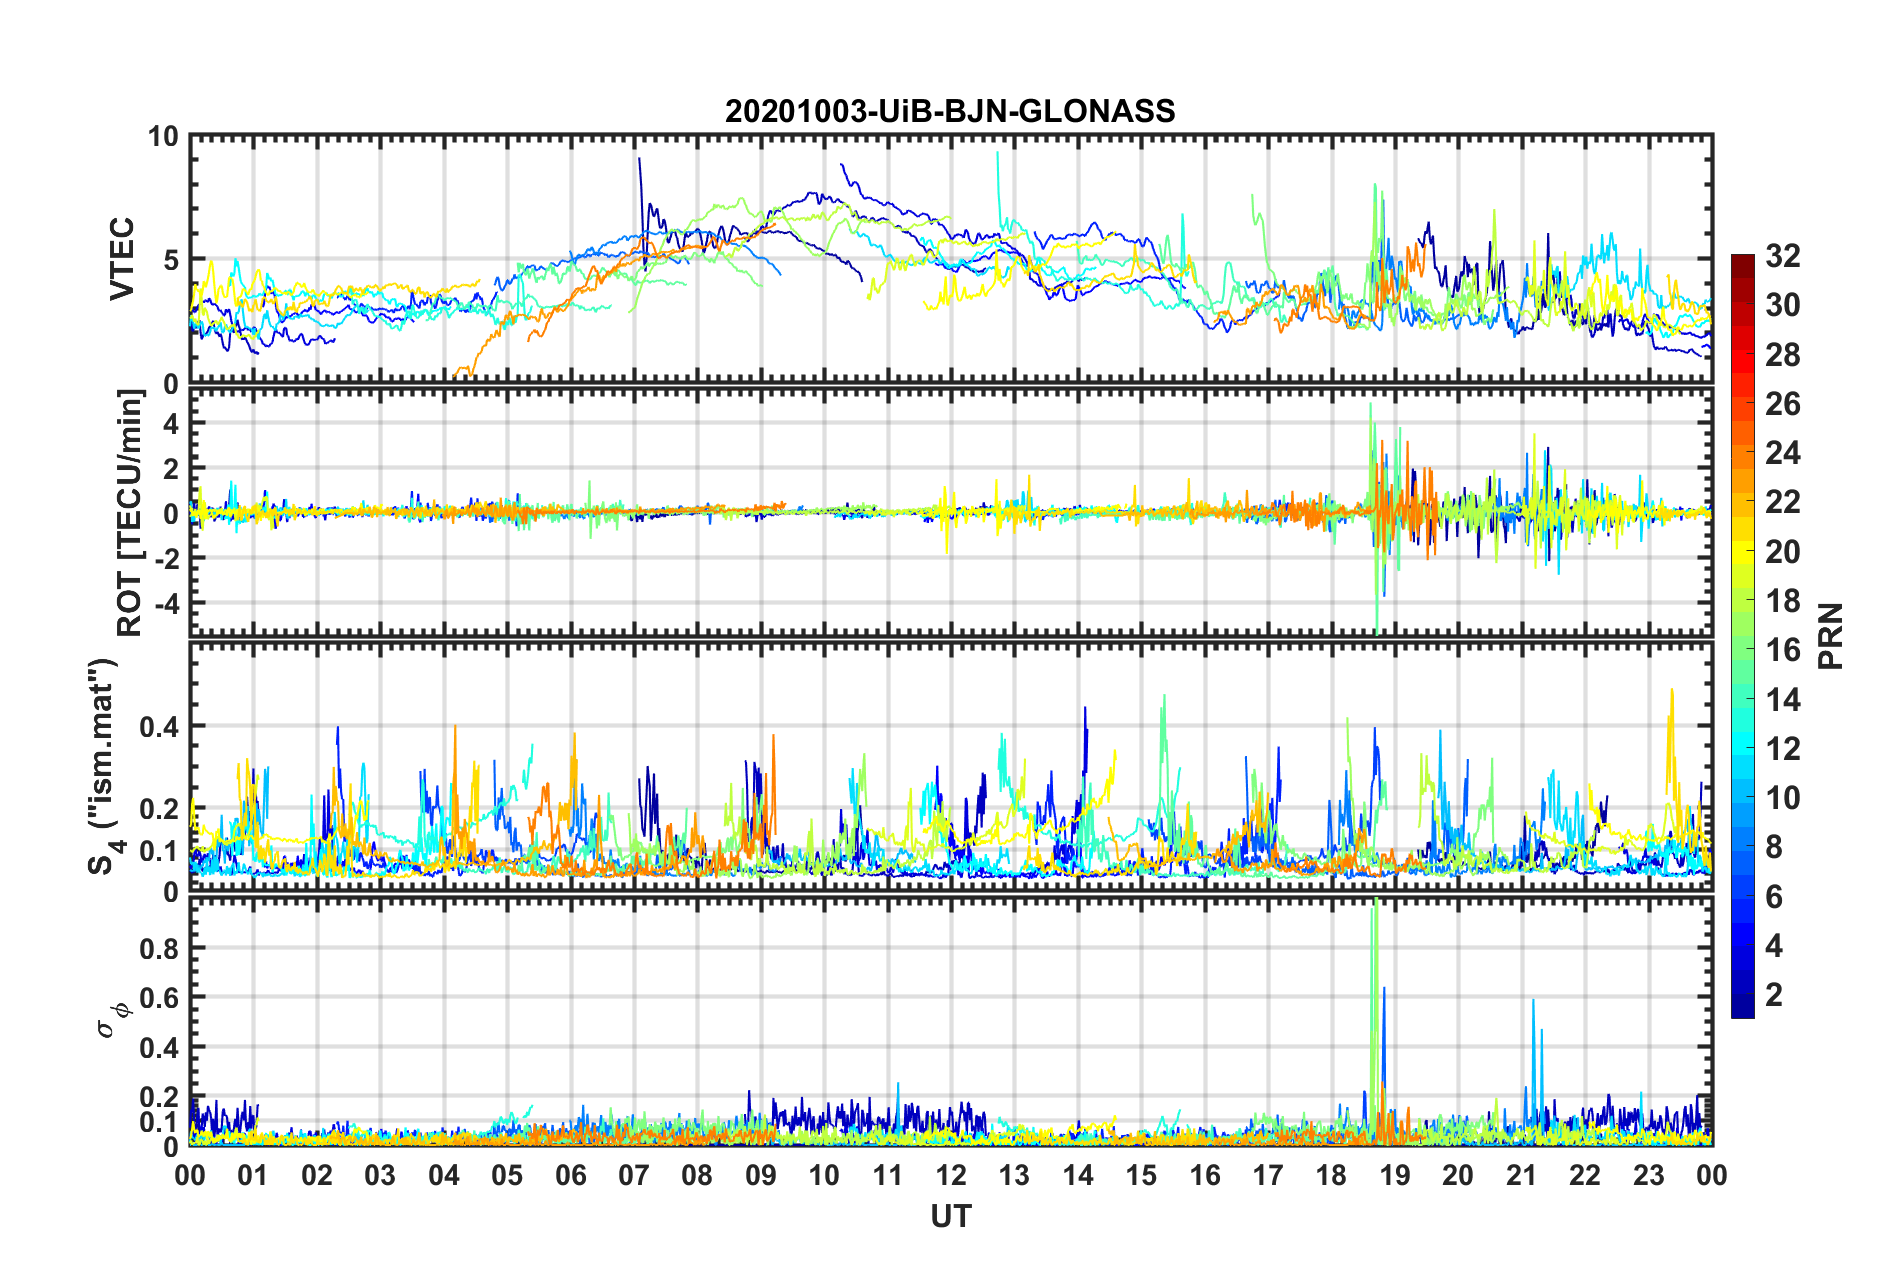Click colorbar tick label 2
1902x1272 pixels.
[1774, 994]
